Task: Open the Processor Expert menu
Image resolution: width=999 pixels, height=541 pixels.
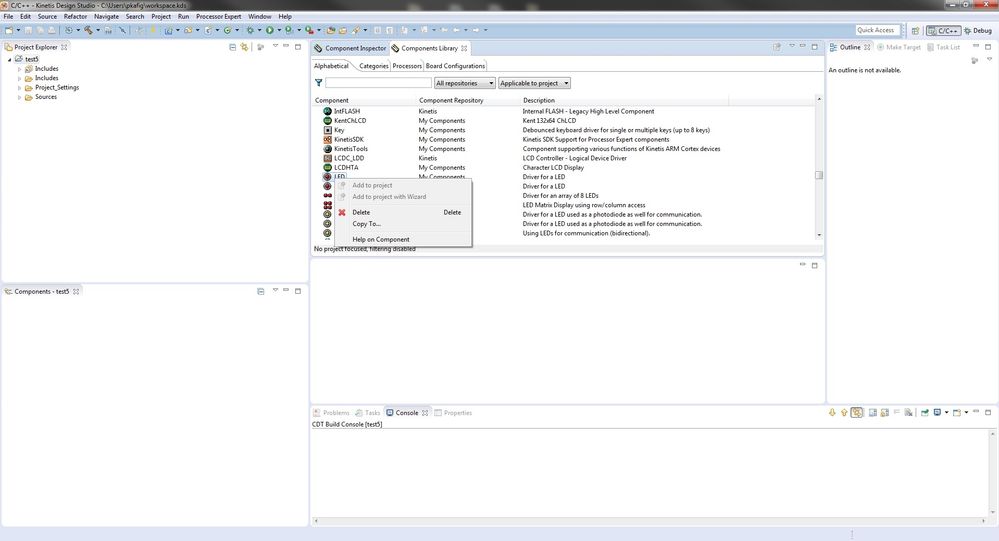Action: pos(219,17)
